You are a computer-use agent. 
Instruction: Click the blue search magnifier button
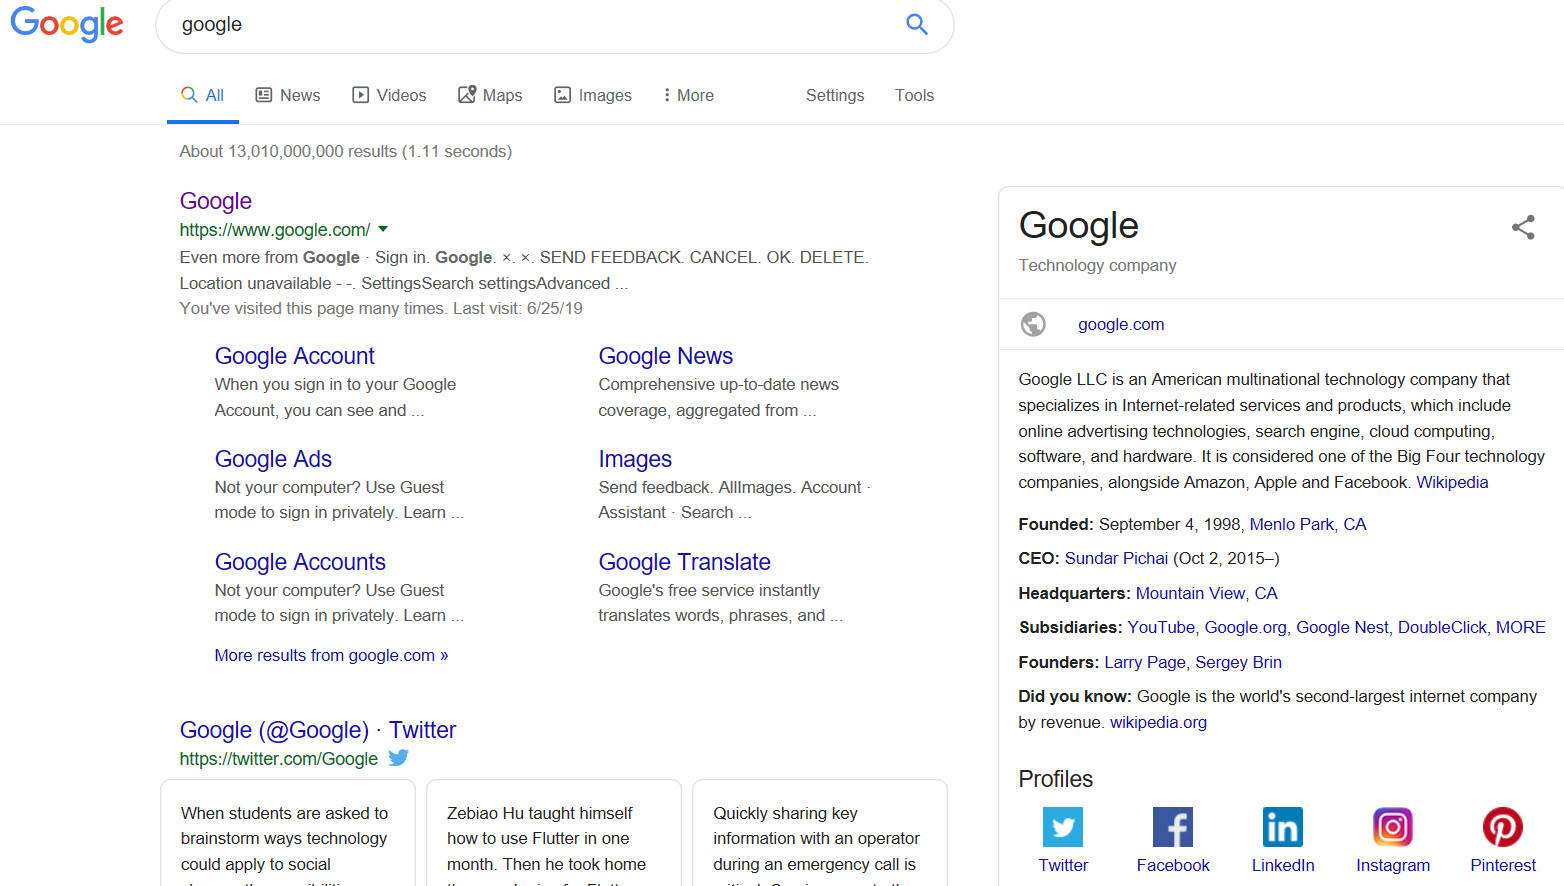(917, 24)
